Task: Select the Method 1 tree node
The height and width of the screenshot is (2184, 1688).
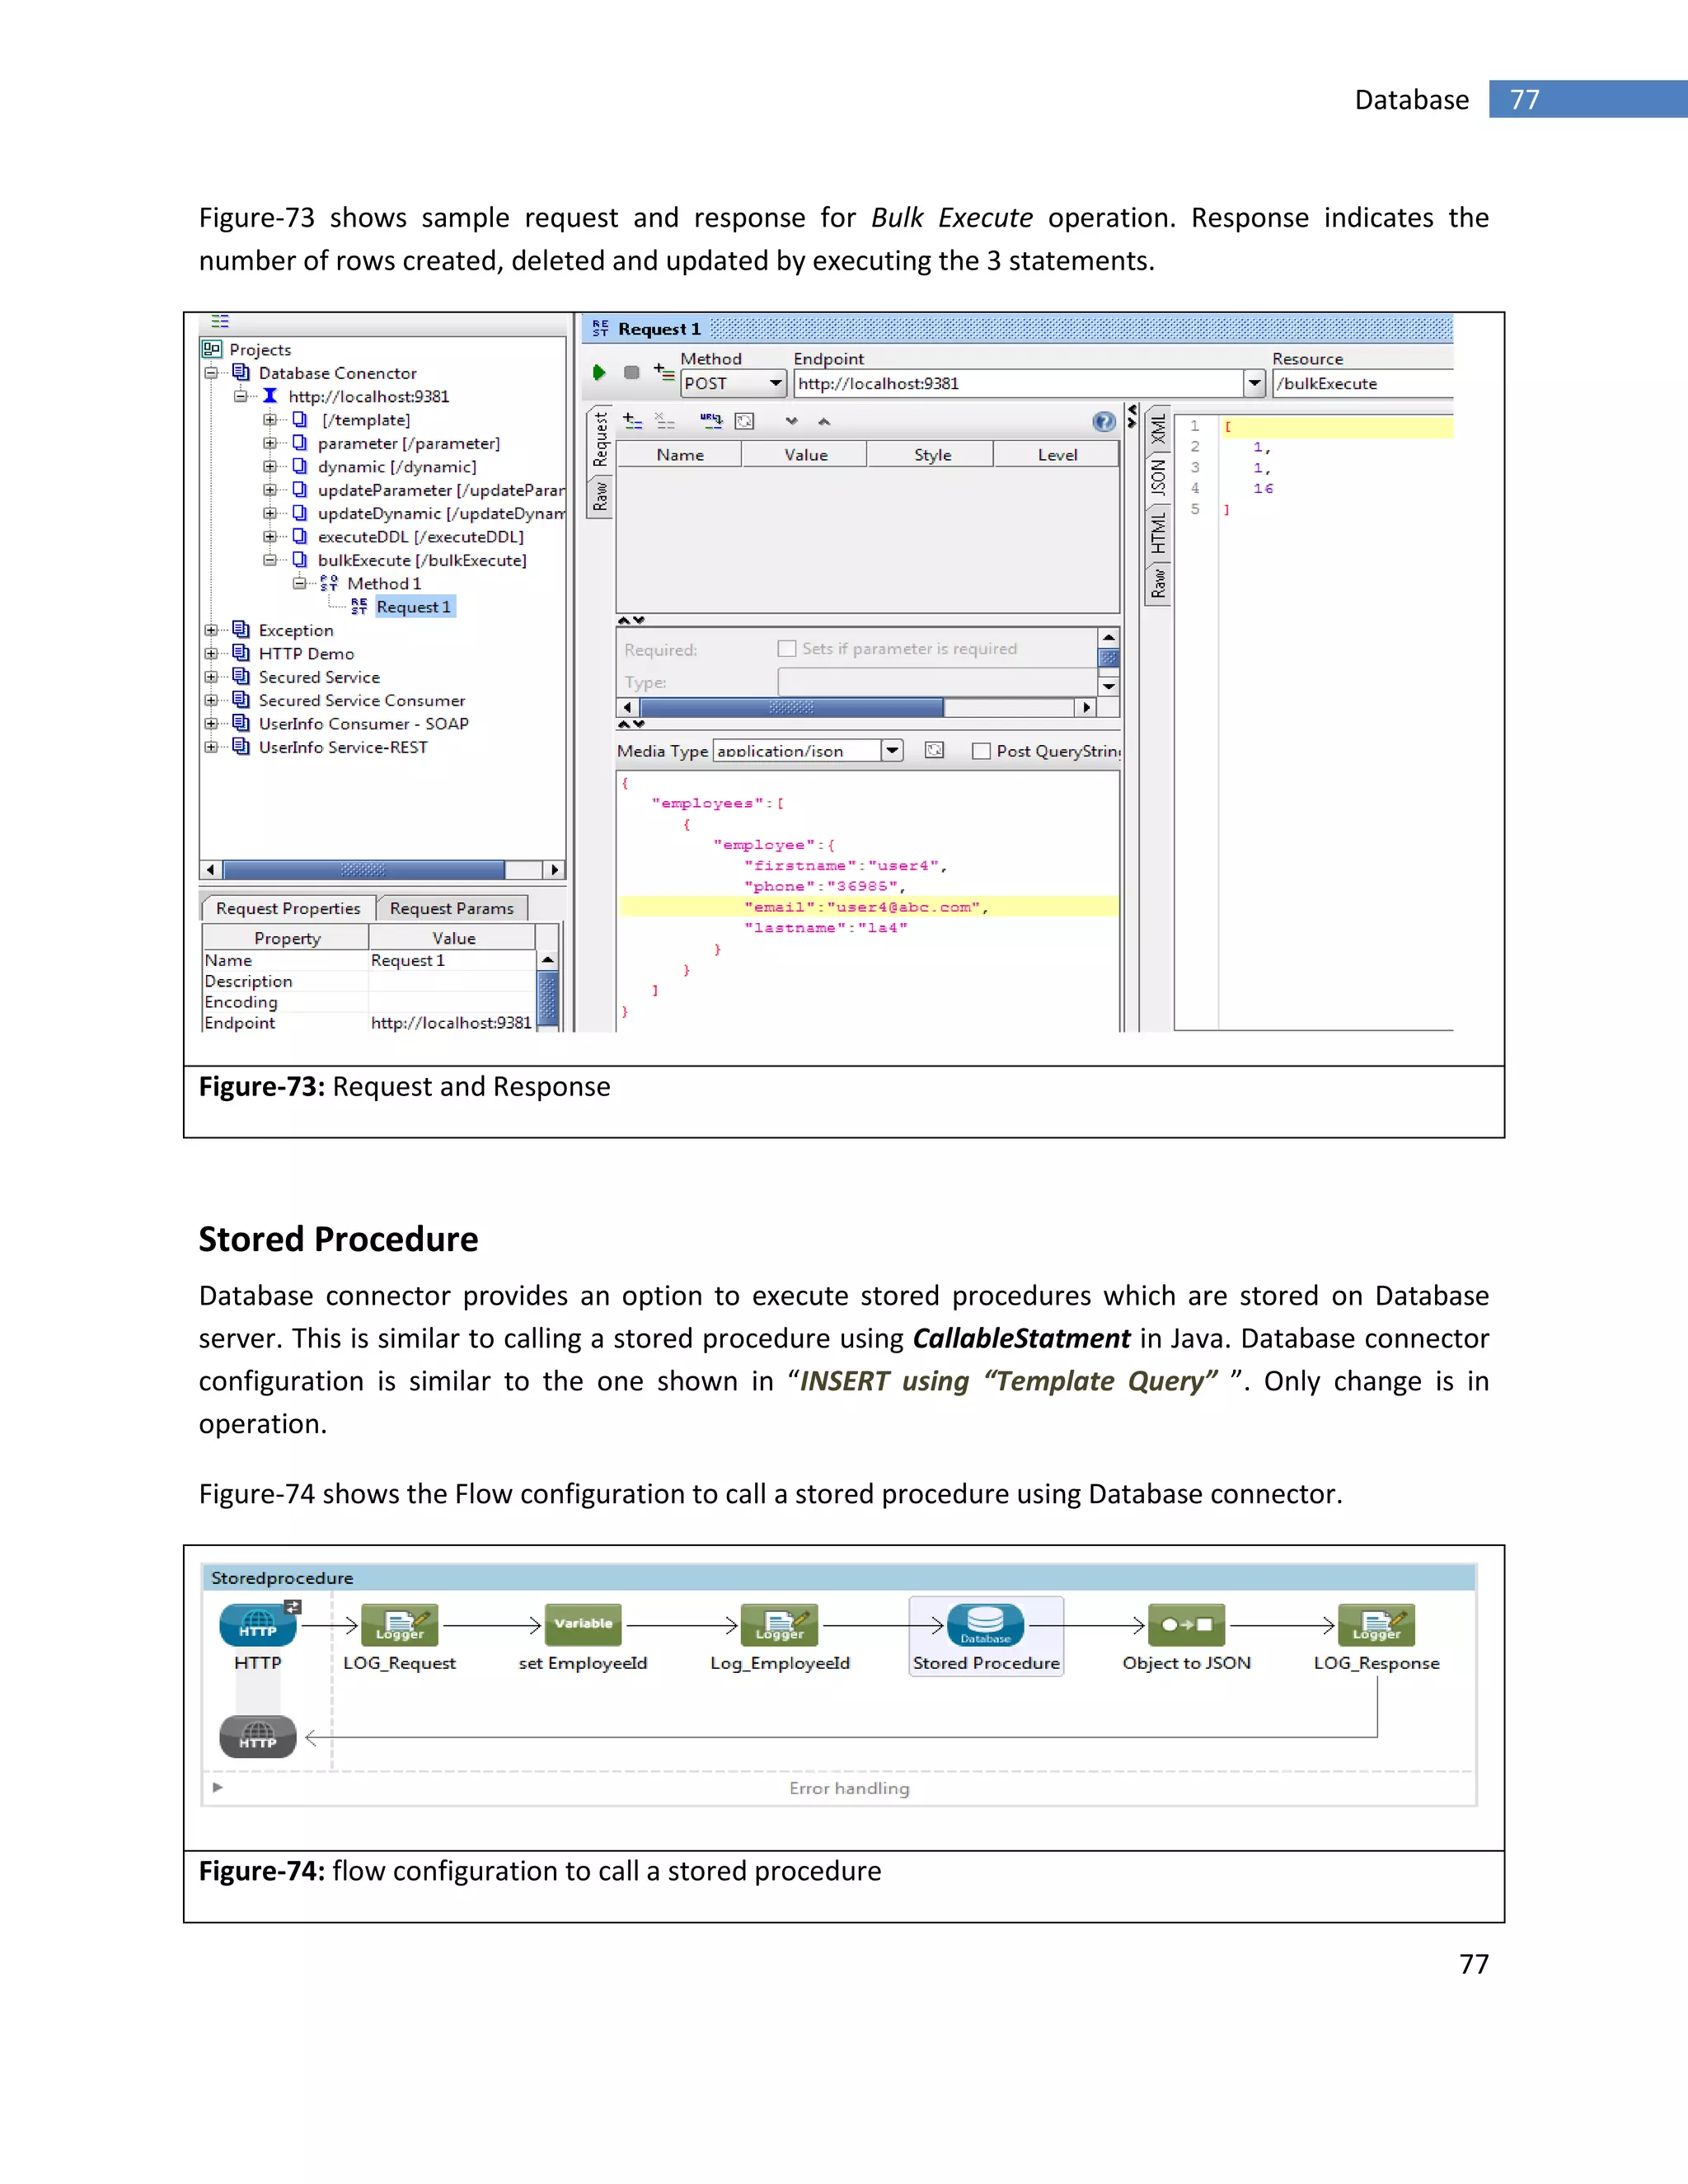Action: pos(384,584)
